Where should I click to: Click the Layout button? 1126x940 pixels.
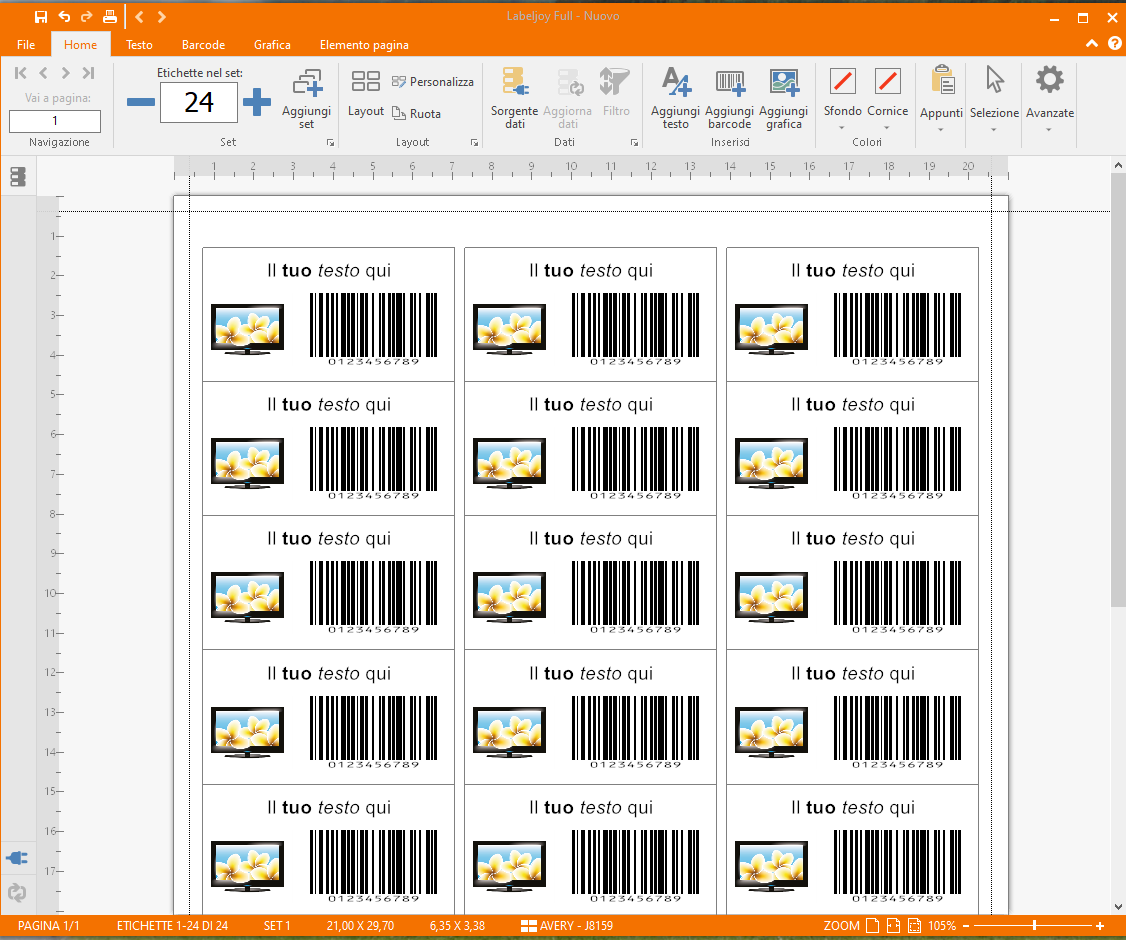coord(366,93)
